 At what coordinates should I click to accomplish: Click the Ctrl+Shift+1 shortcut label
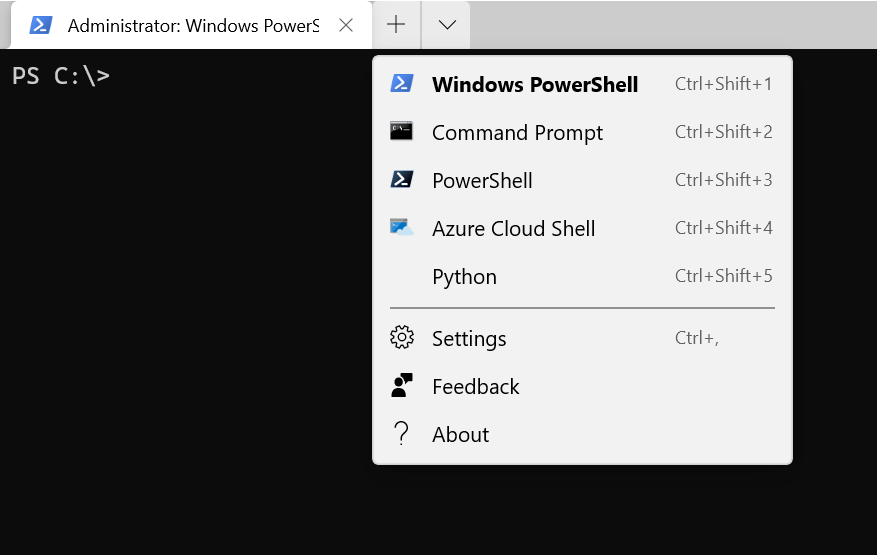click(723, 84)
